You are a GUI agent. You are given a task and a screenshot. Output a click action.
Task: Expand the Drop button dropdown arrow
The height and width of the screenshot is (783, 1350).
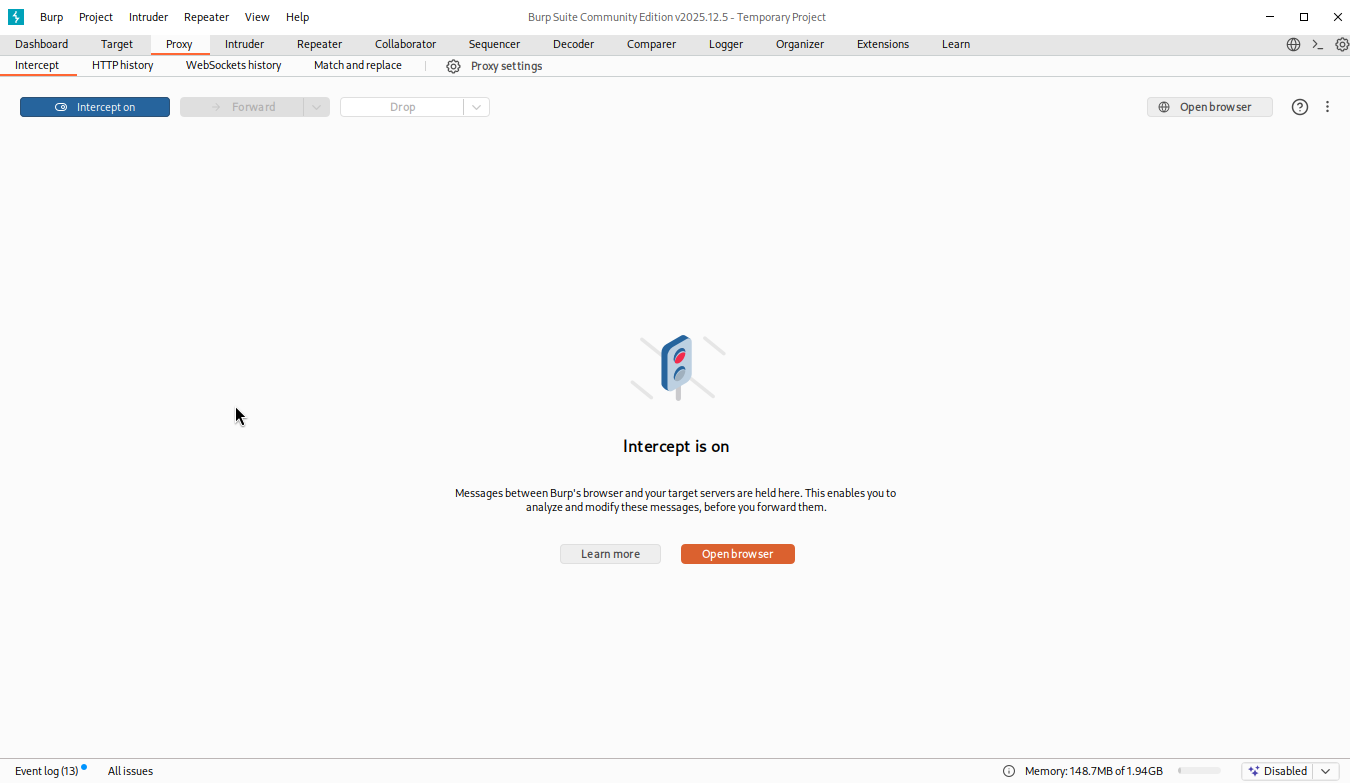coord(476,107)
